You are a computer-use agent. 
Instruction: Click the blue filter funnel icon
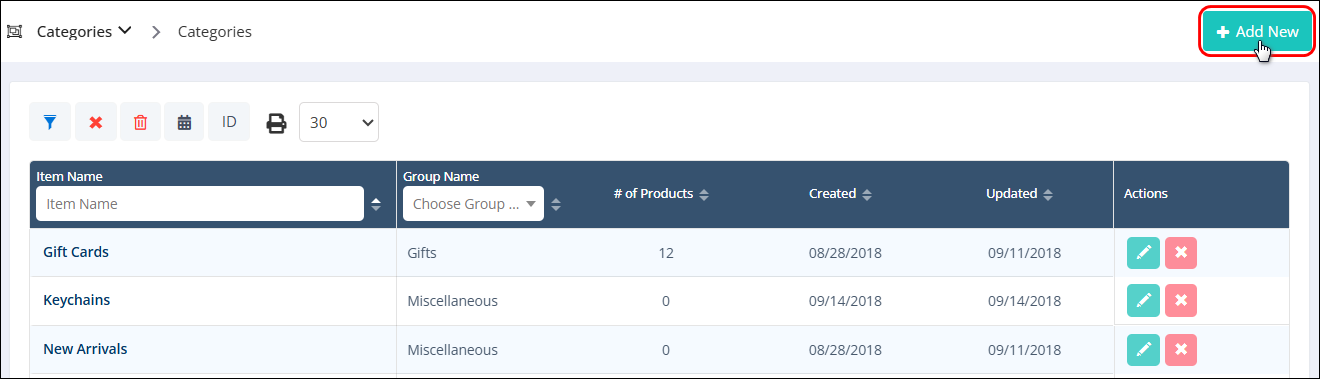click(x=50, y=122)
